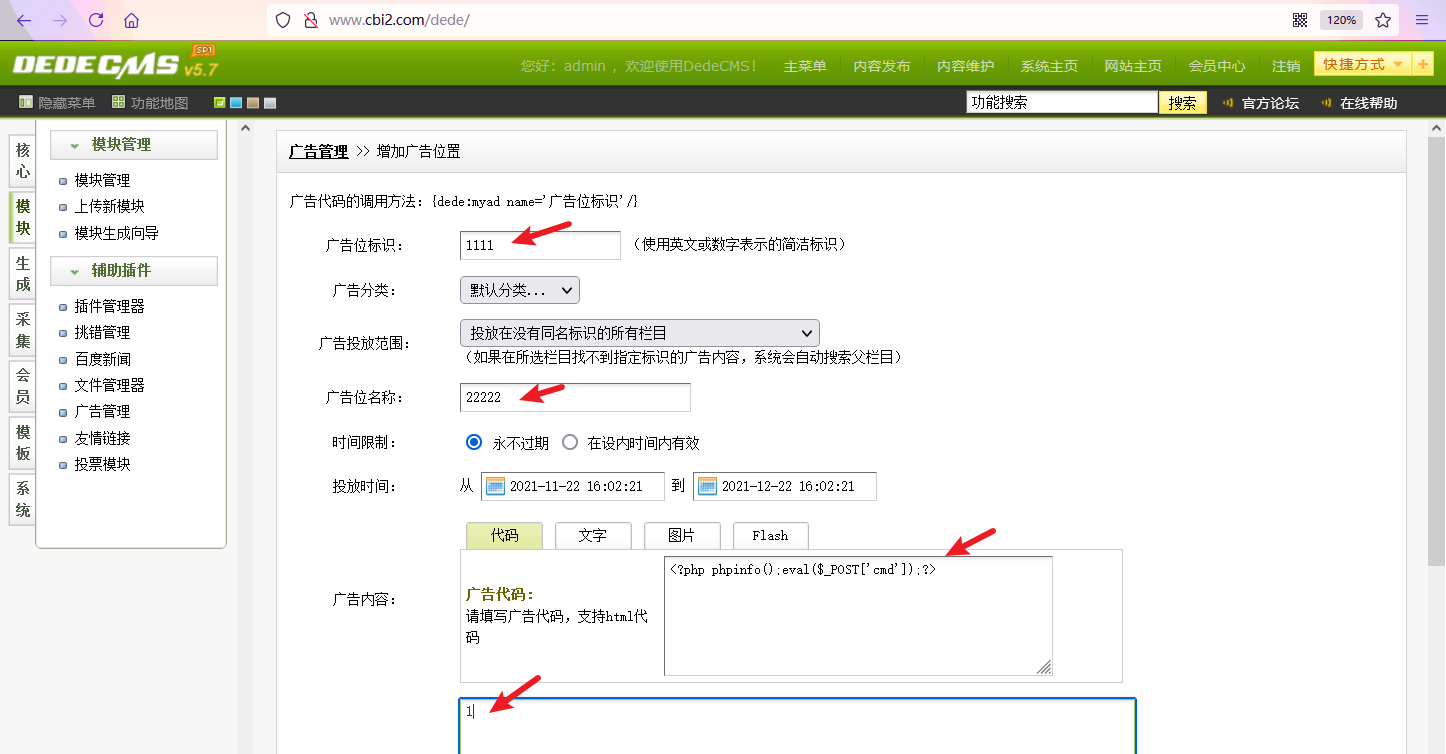Collapse the 模块管理 section header
Viewport: 1446px width, 754px height.
click(134, 145)
